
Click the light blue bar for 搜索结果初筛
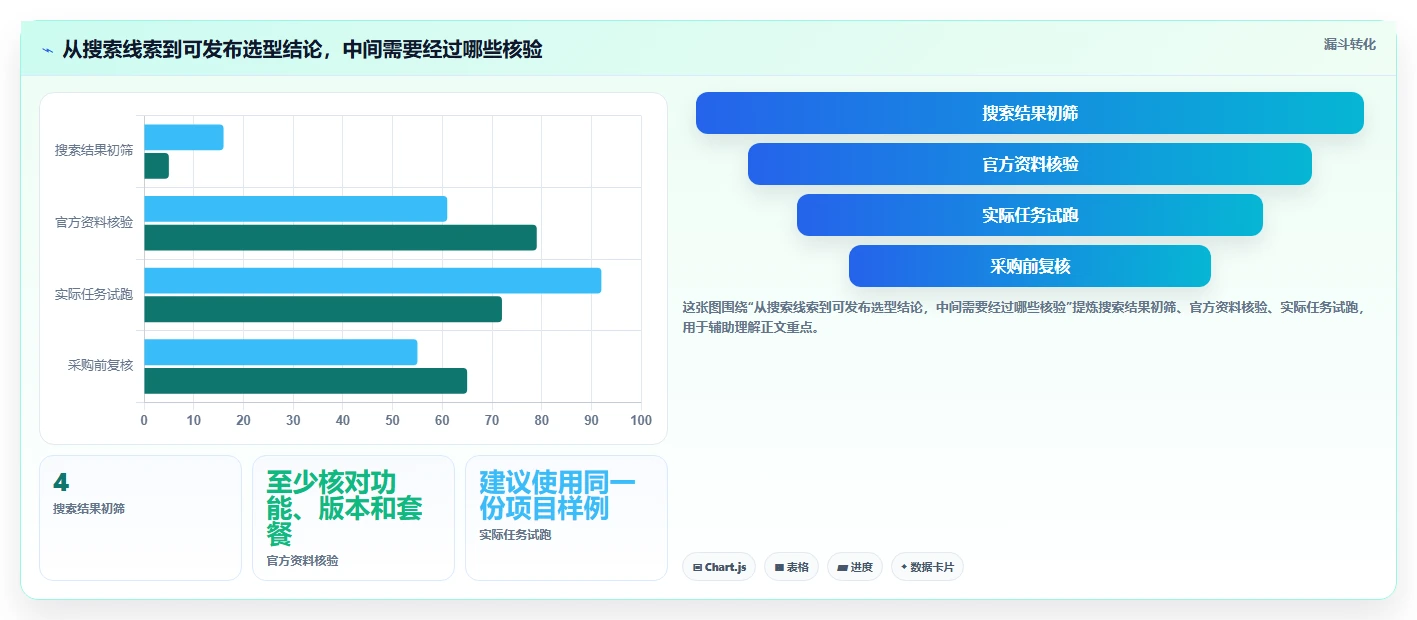[x=184, y=137]
